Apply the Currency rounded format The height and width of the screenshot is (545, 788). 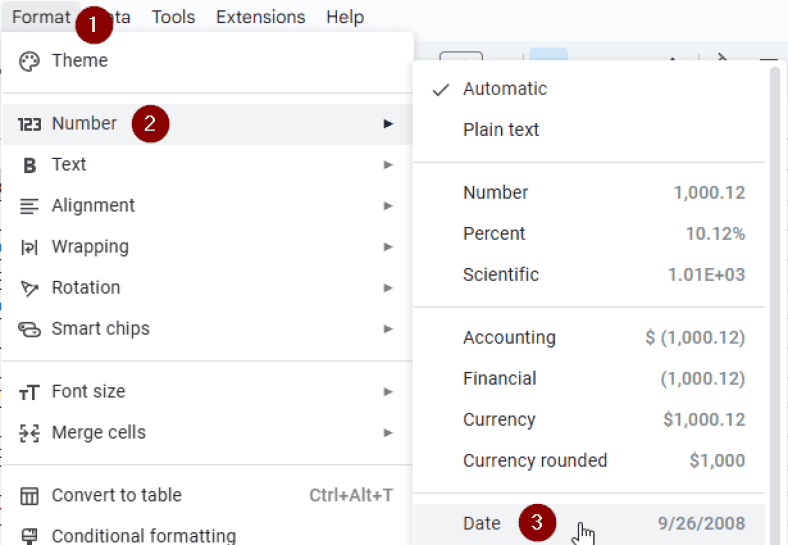(535, 461)
